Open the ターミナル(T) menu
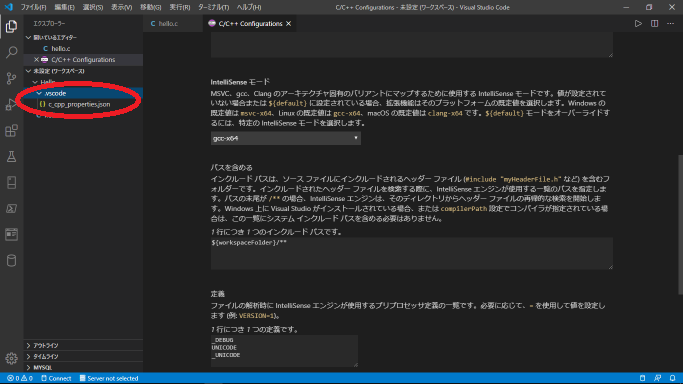The image size is (683, 384). click(x=213, y=7)
